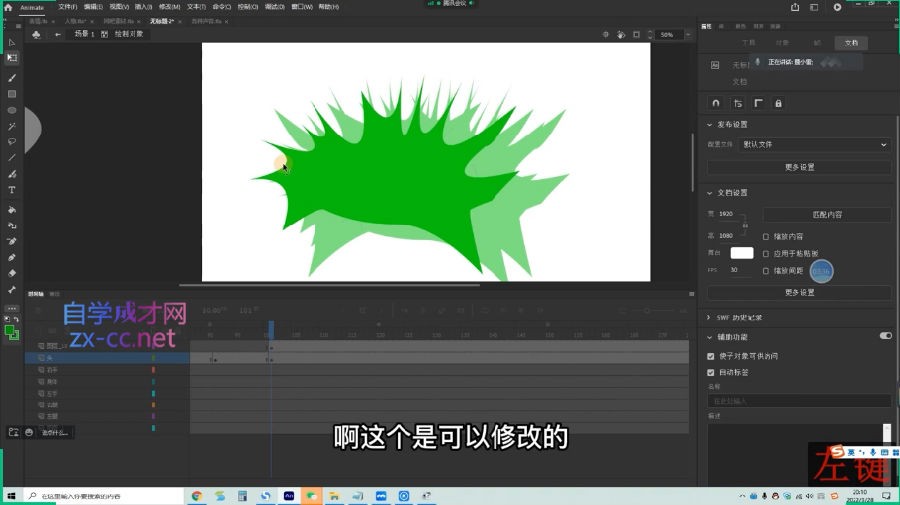Toggle the 缩放间距 checkbox

(766, 271)
